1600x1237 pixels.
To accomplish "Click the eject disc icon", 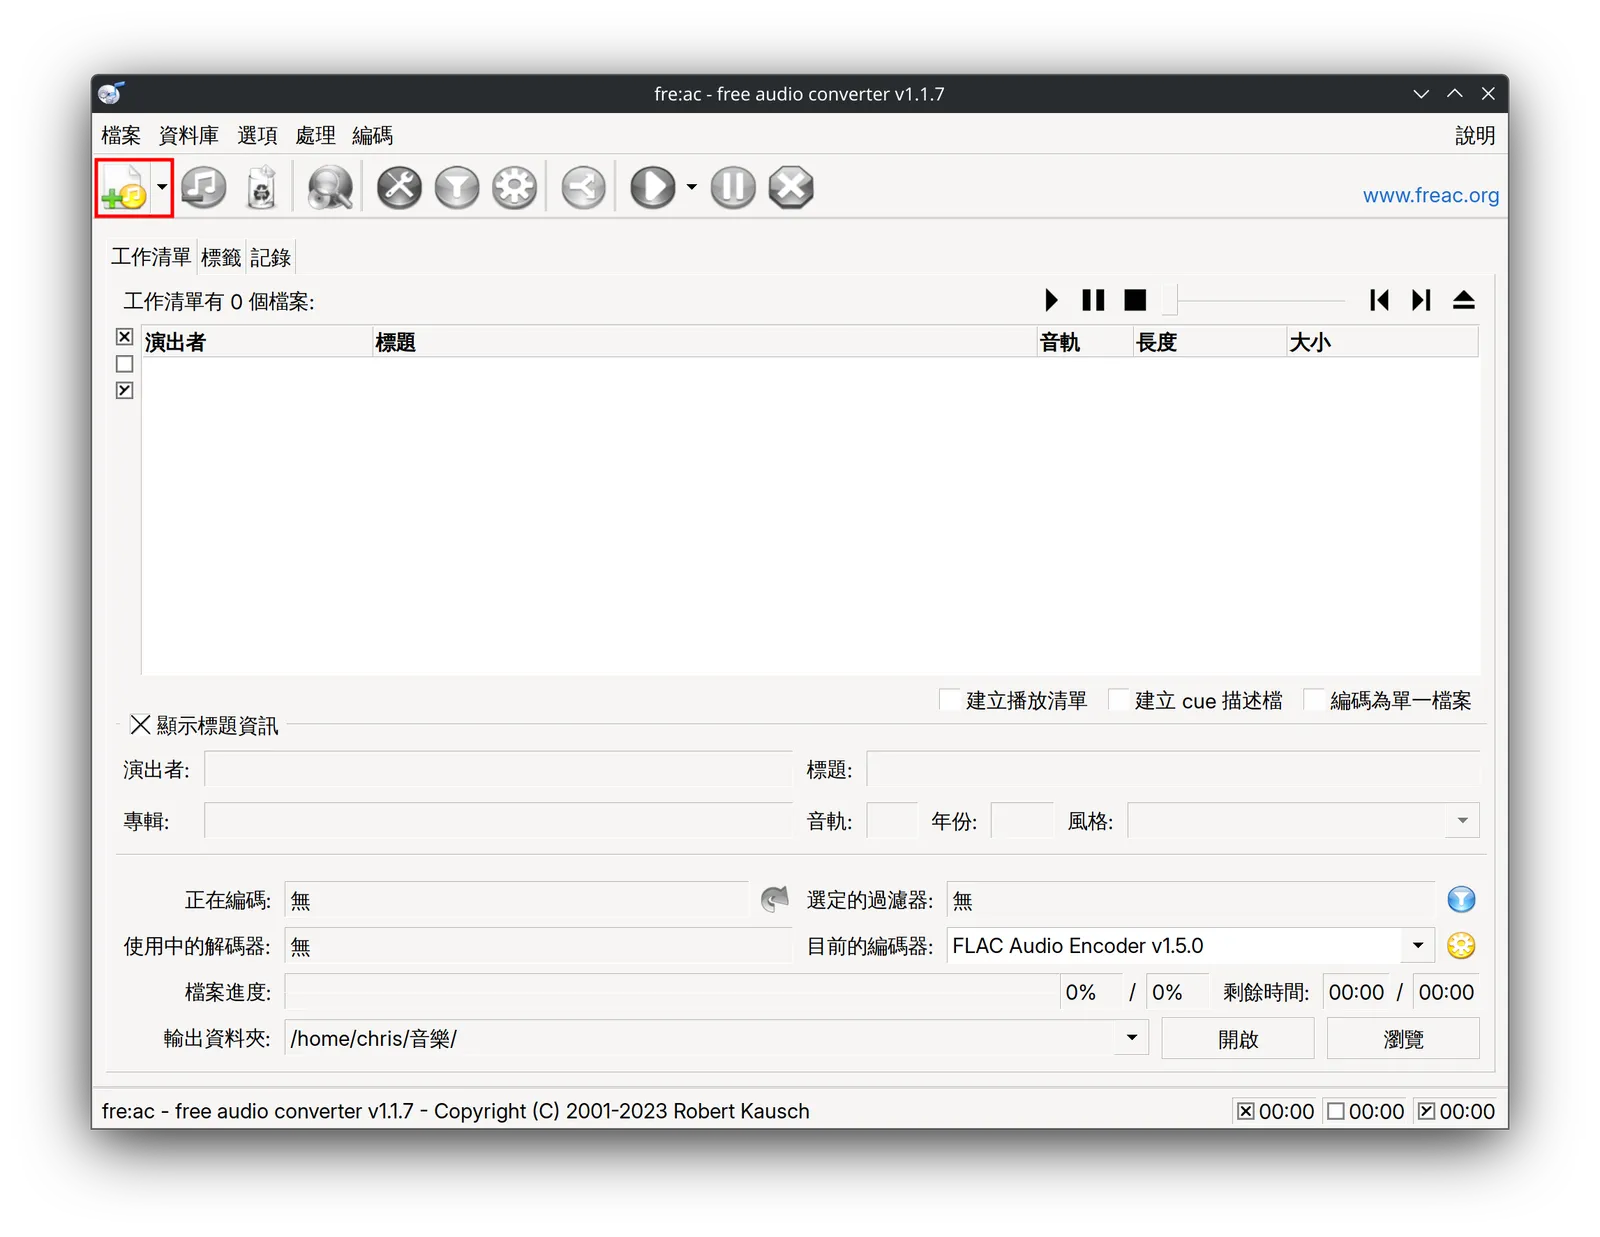I will (x=1464, y=300).
